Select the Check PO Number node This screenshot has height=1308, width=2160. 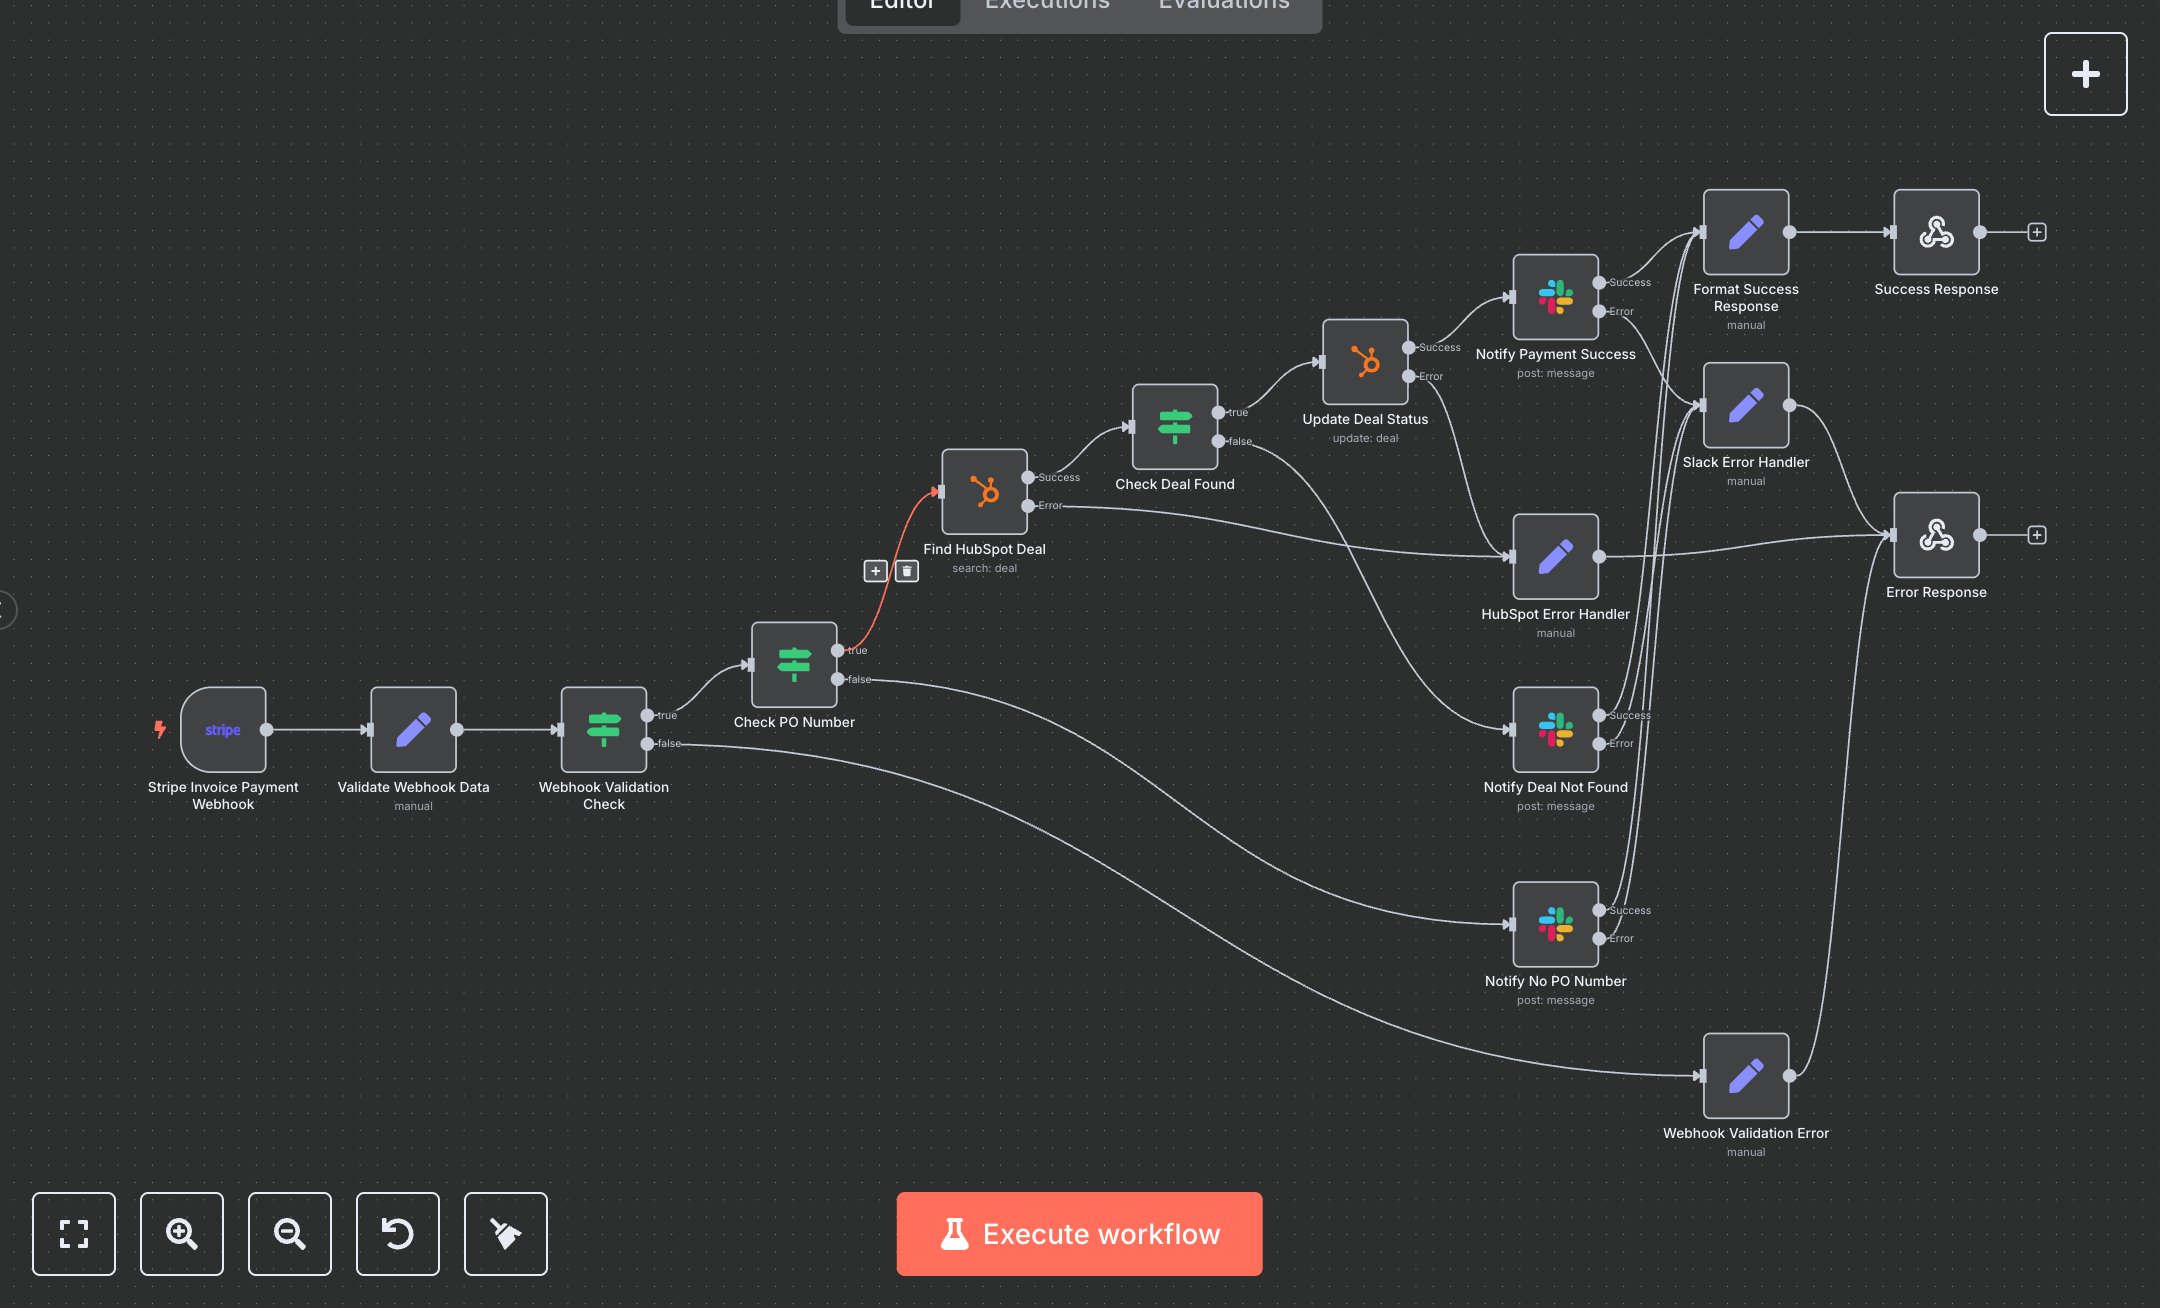pyautogui.click(x=794, y=665)
